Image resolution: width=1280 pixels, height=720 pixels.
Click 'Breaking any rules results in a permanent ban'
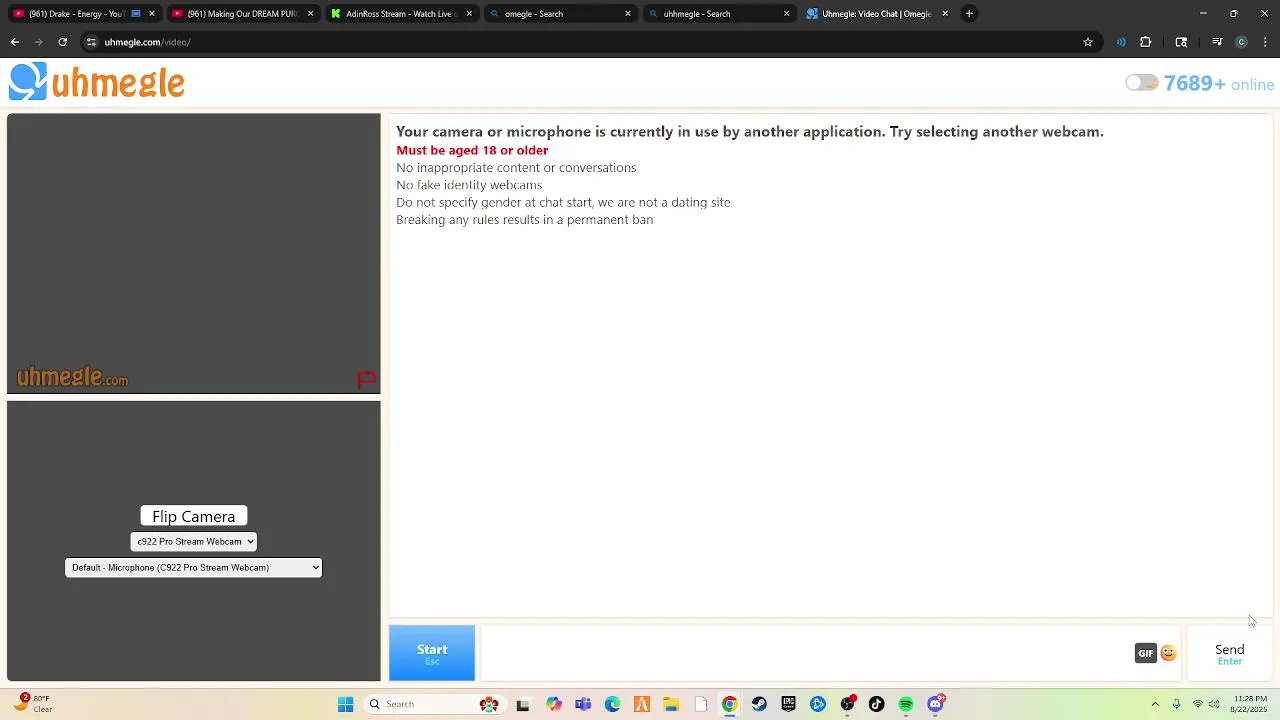(x=524, y=220)
